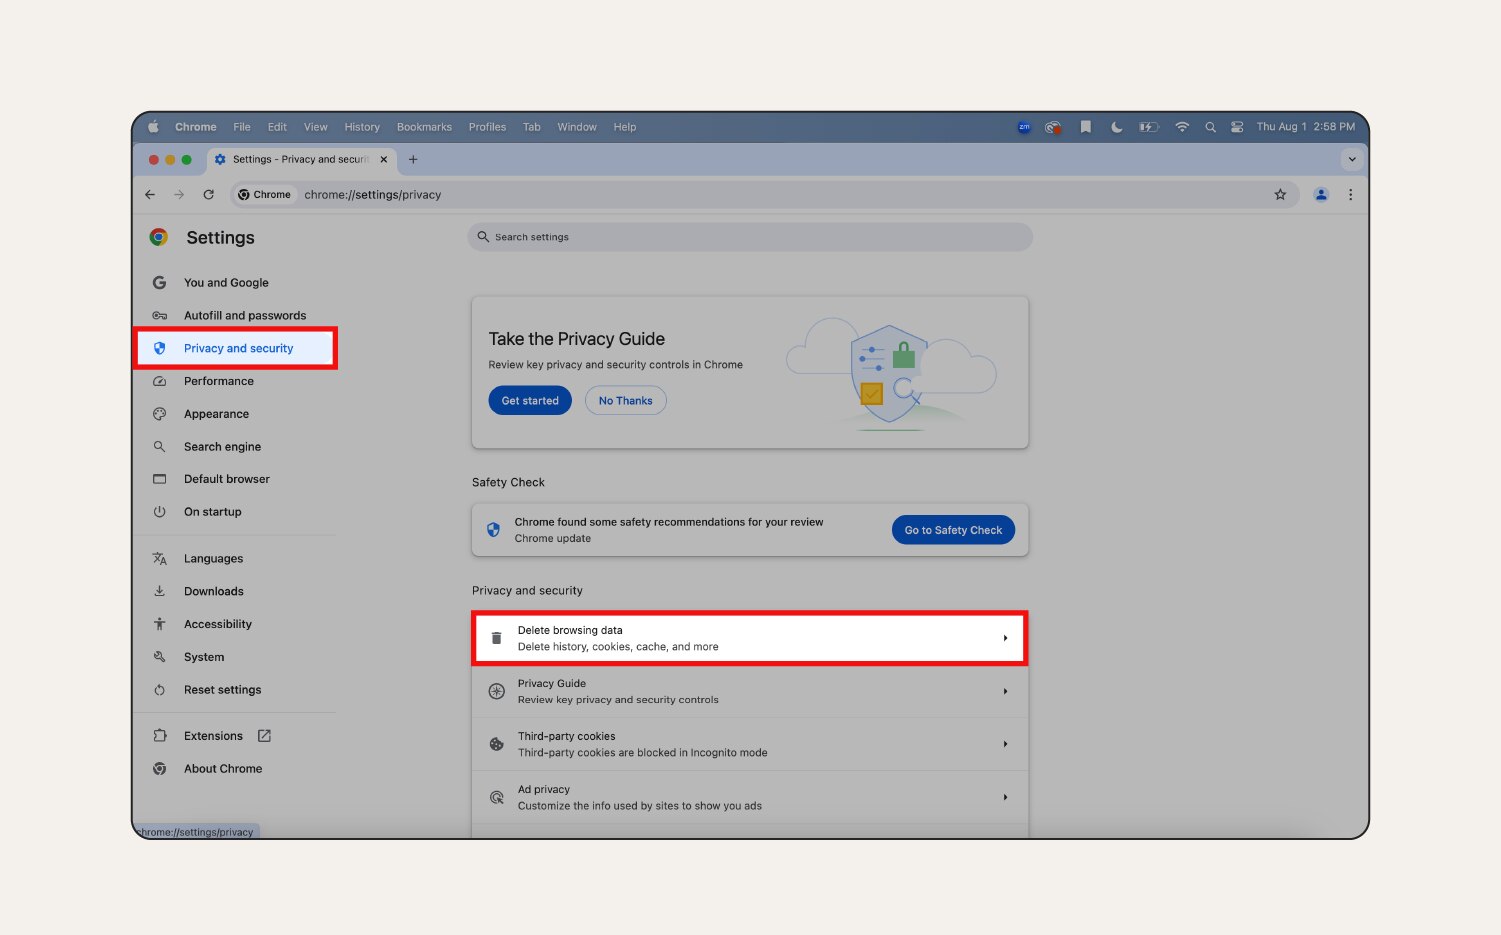This screenshot has width=1501, height=935.
Task: Open the Chrome three-dot menu
Action: pyautogui.click(x=1350, y=195)
